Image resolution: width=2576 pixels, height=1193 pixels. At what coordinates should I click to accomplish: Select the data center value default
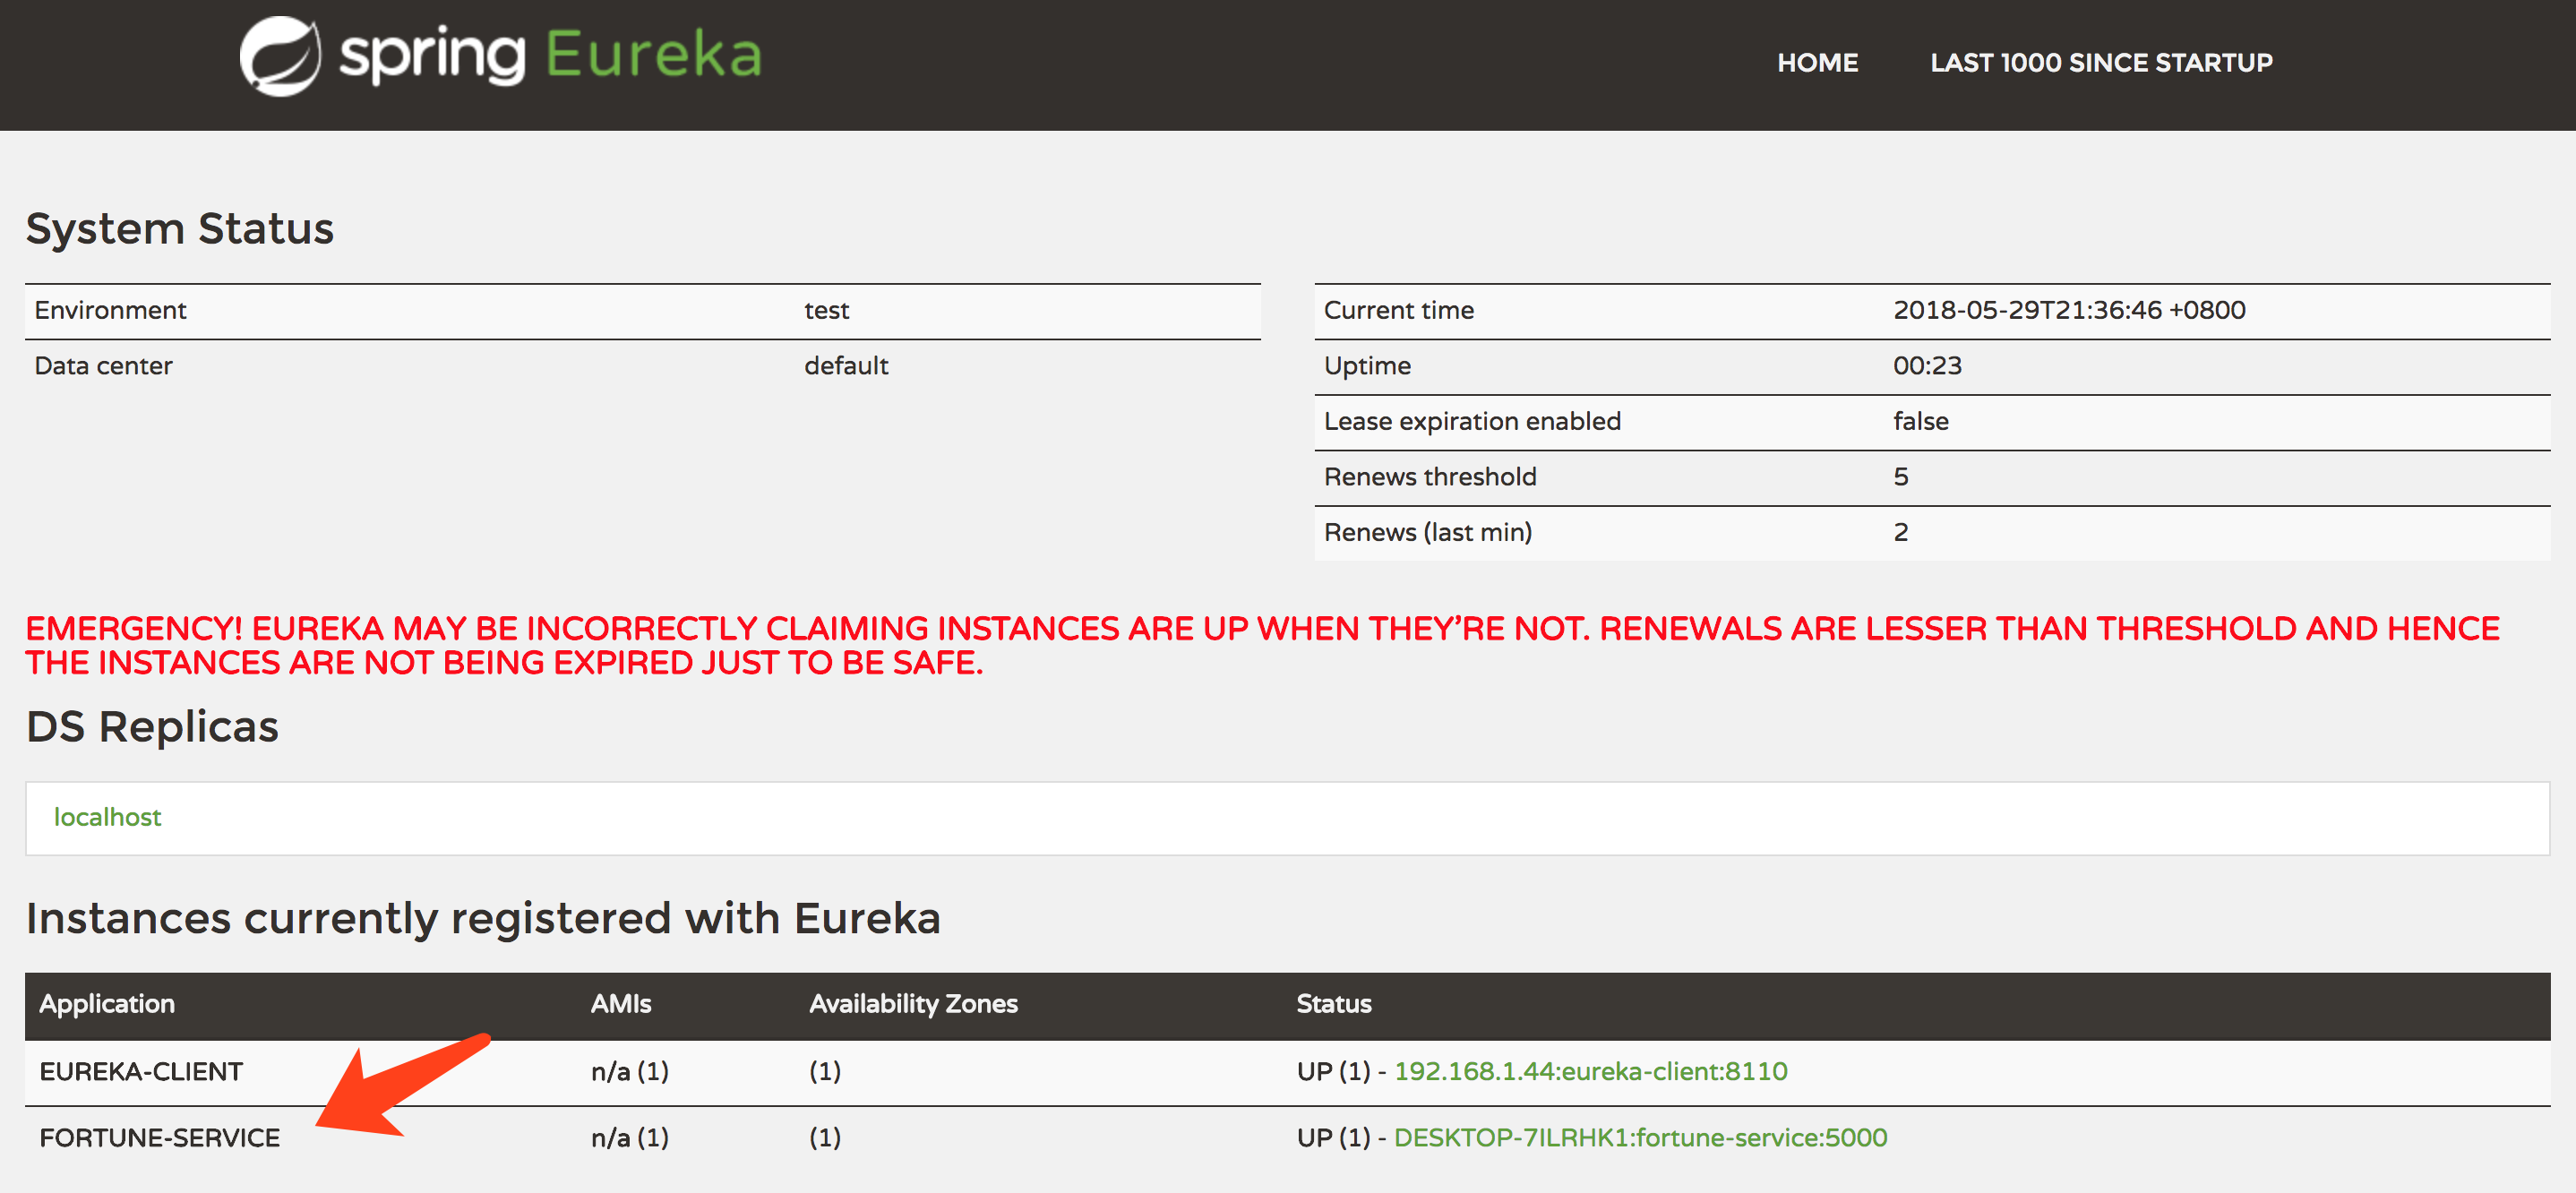pyautogui.click(x=846, y=366)
